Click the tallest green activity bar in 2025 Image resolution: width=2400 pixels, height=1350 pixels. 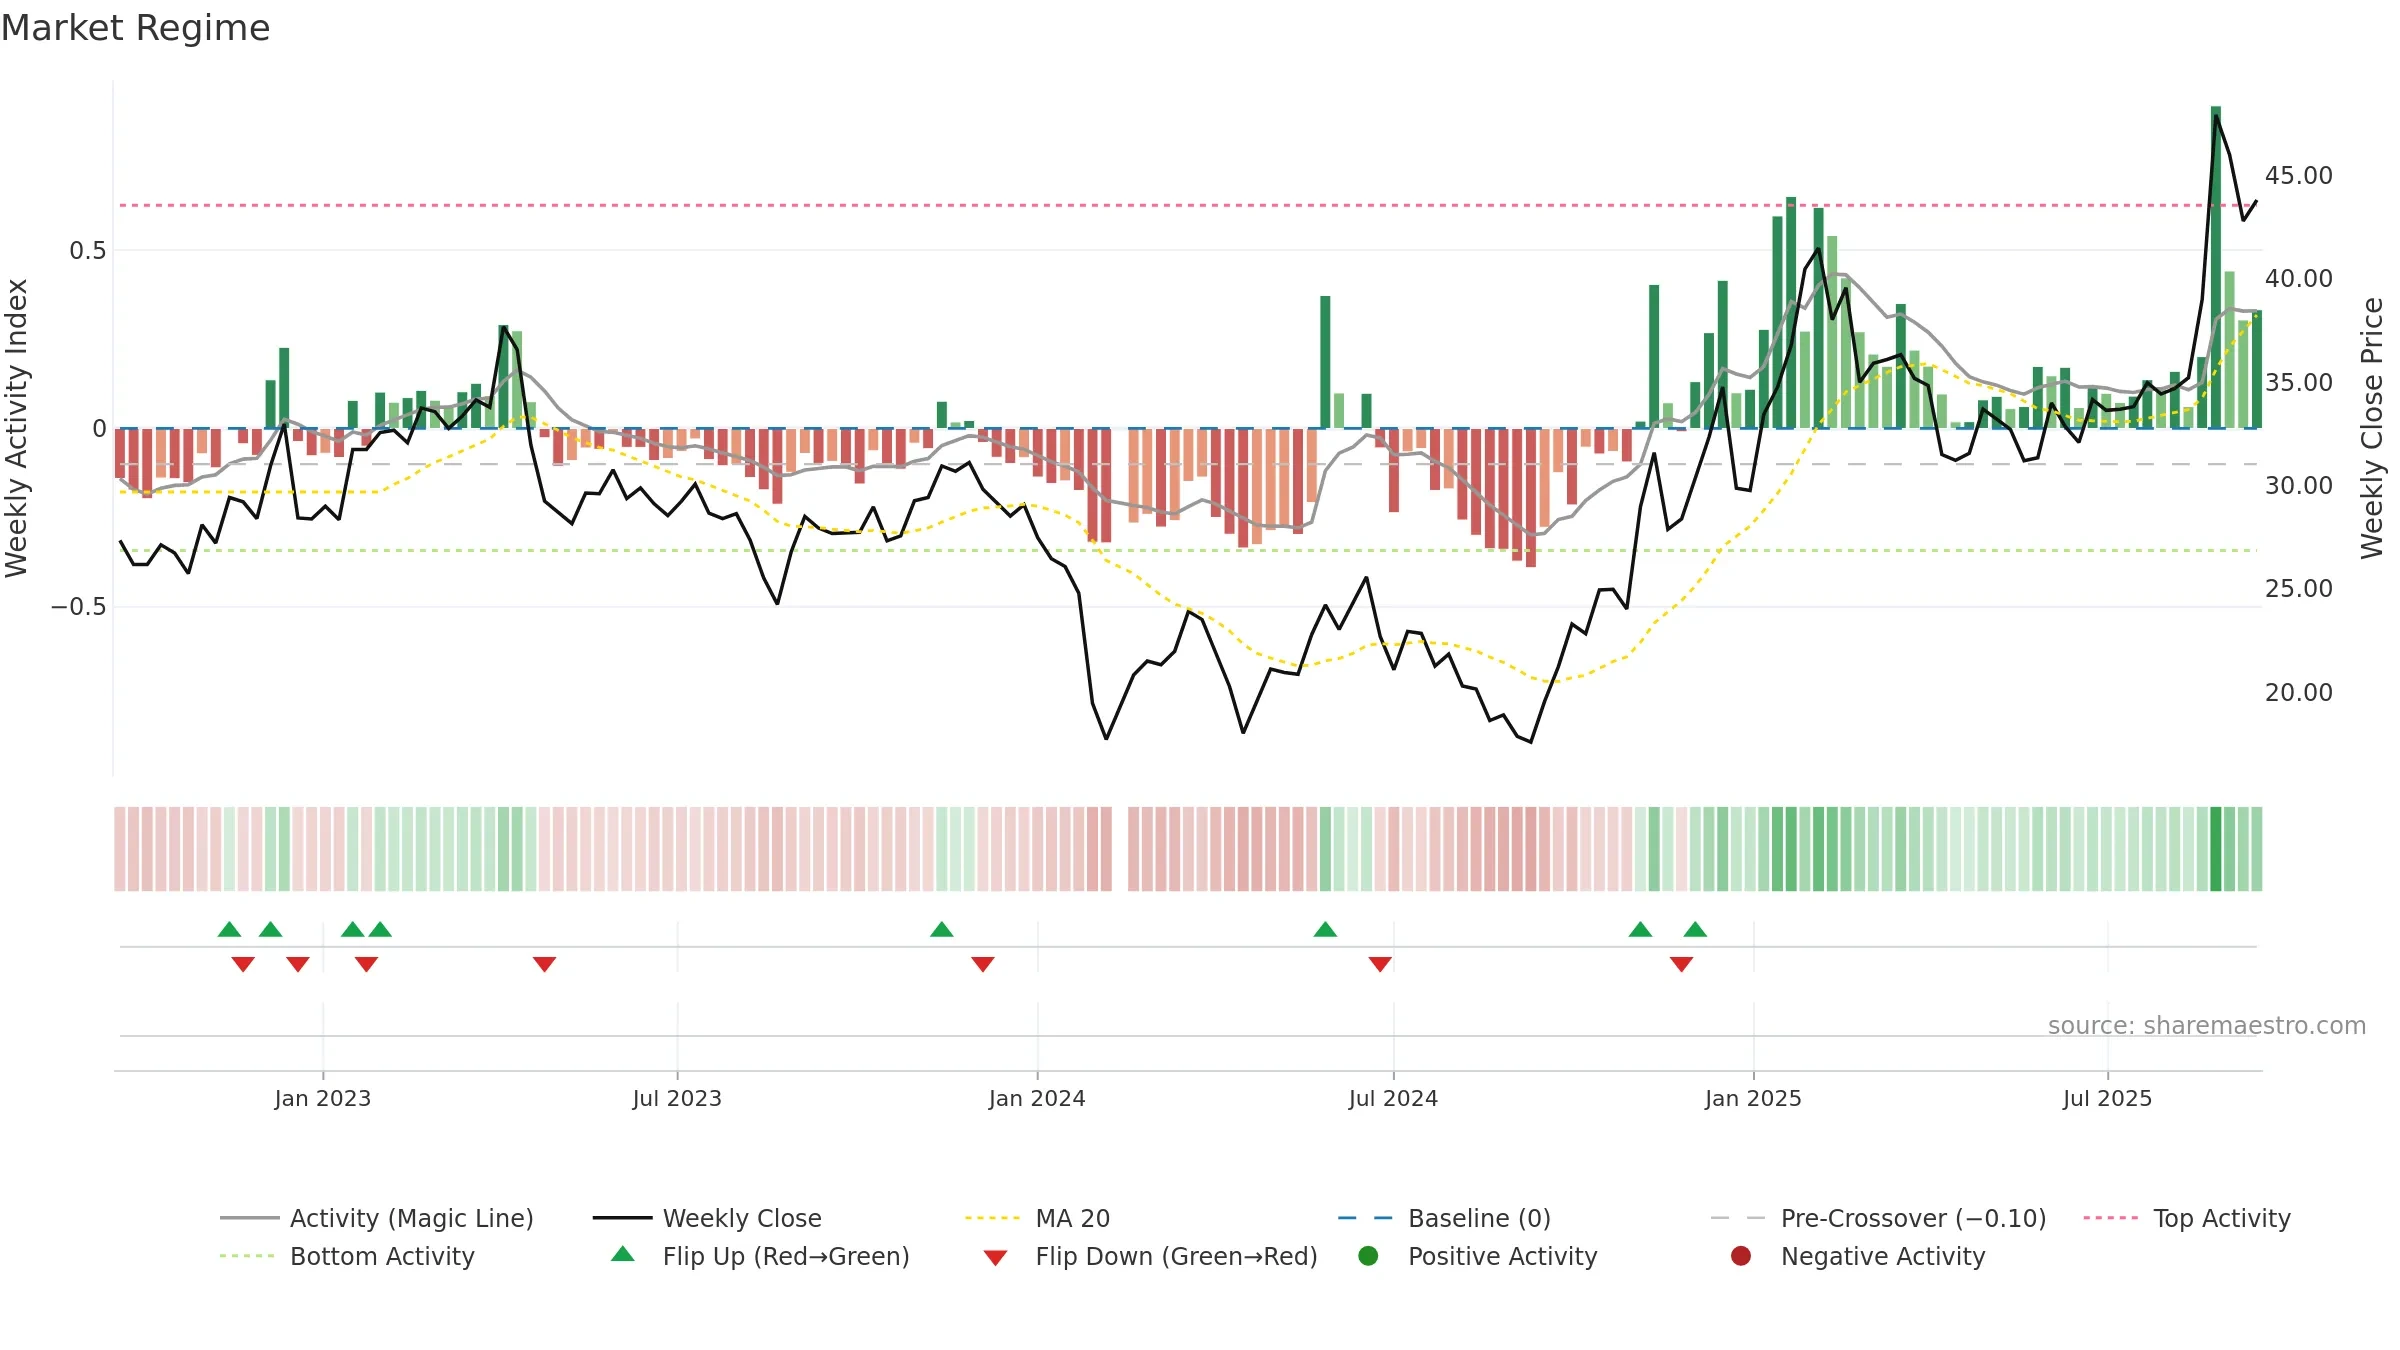click(x=2216, y=267)
